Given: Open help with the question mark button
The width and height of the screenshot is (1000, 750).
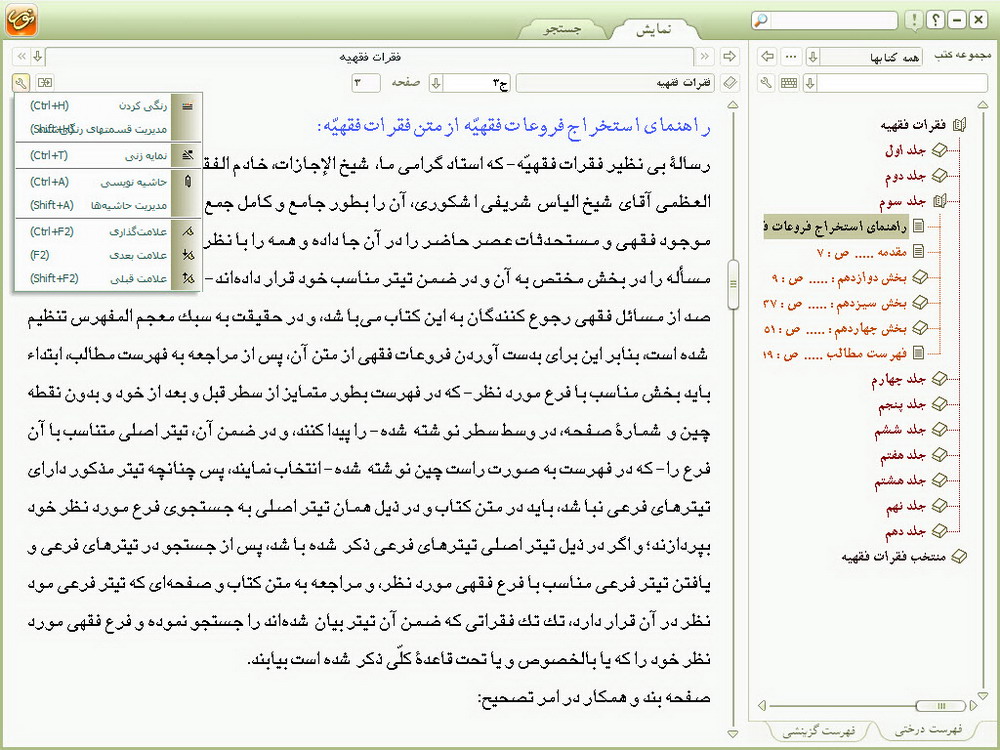Looking at the screenshot, I should pos(935,20).
